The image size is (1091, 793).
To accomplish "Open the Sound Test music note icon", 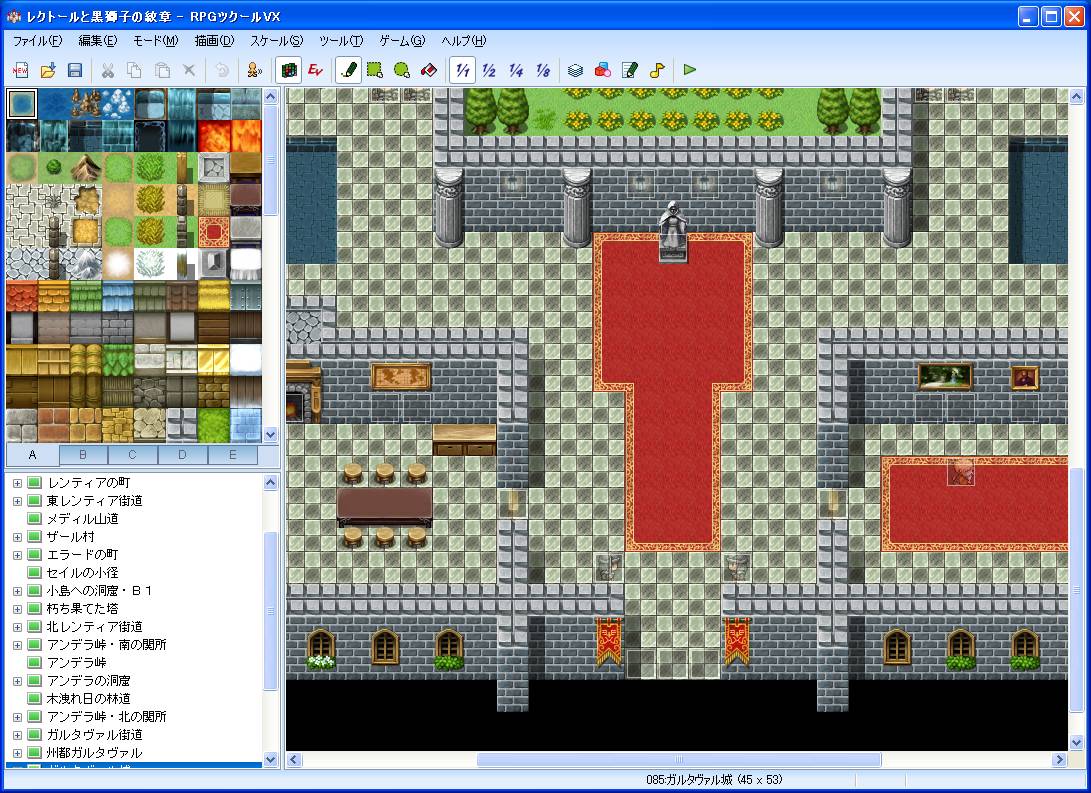I will coord(657,70).
